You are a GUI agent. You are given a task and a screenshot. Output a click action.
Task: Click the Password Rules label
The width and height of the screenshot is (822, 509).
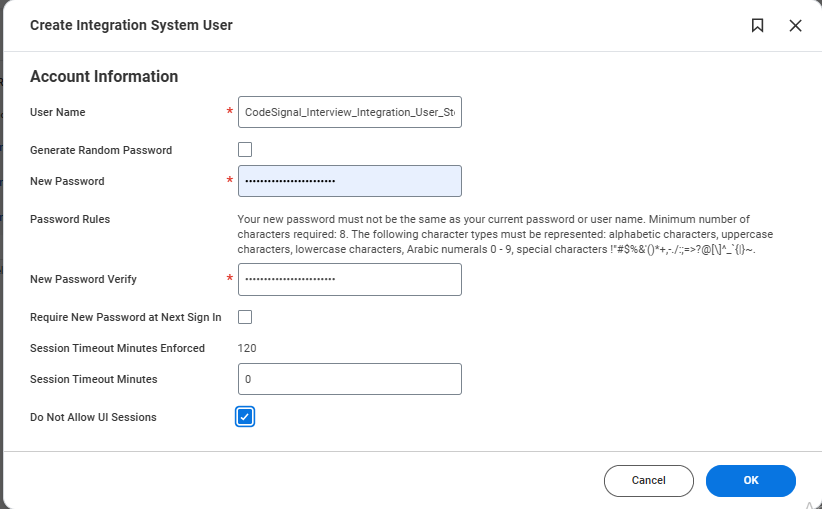70,219
